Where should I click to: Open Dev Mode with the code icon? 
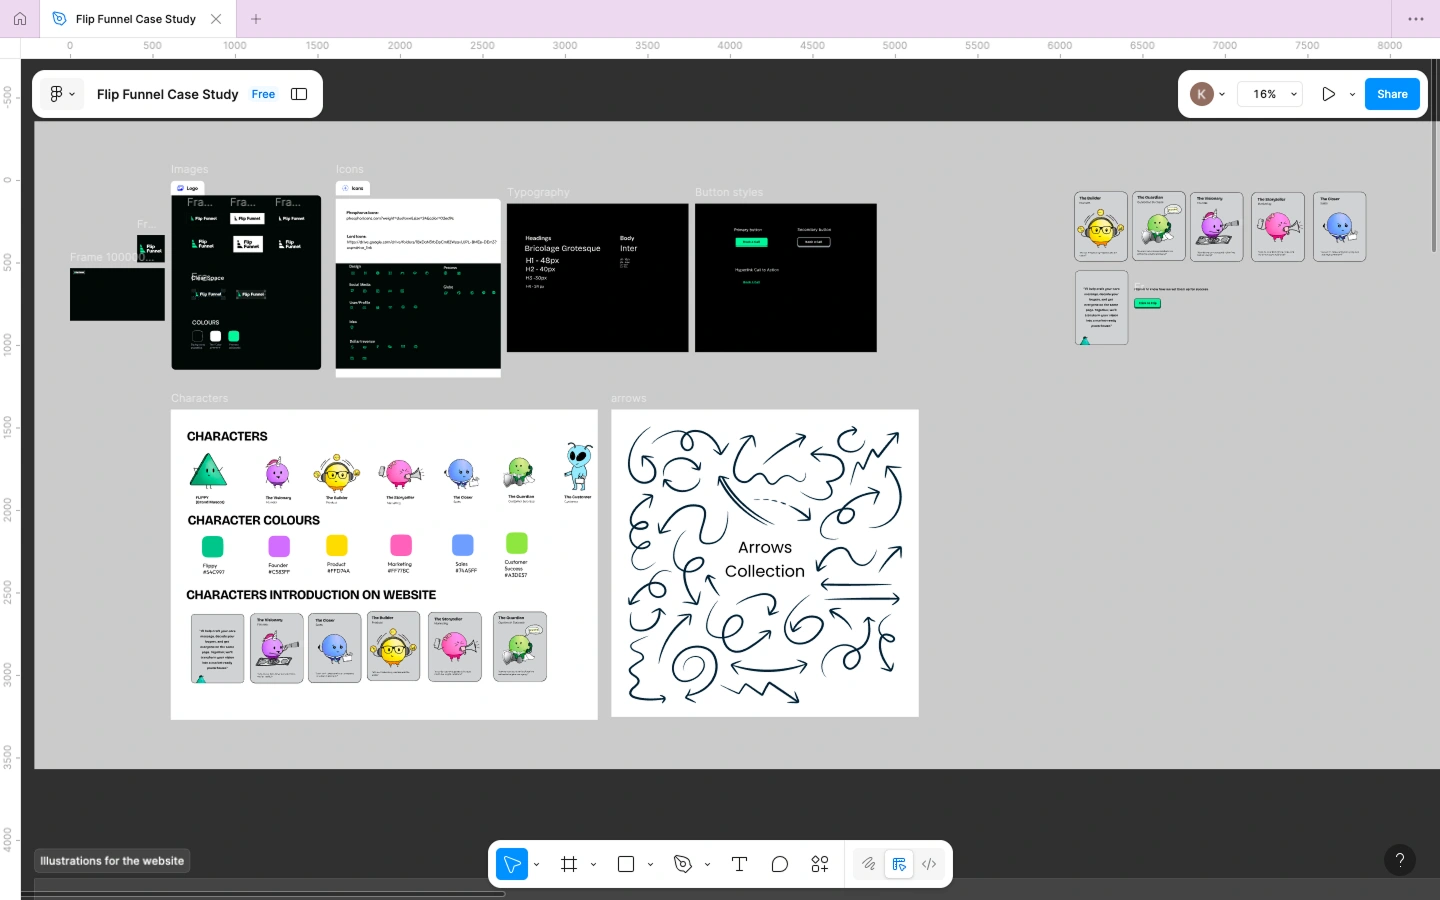coord(928,864)
